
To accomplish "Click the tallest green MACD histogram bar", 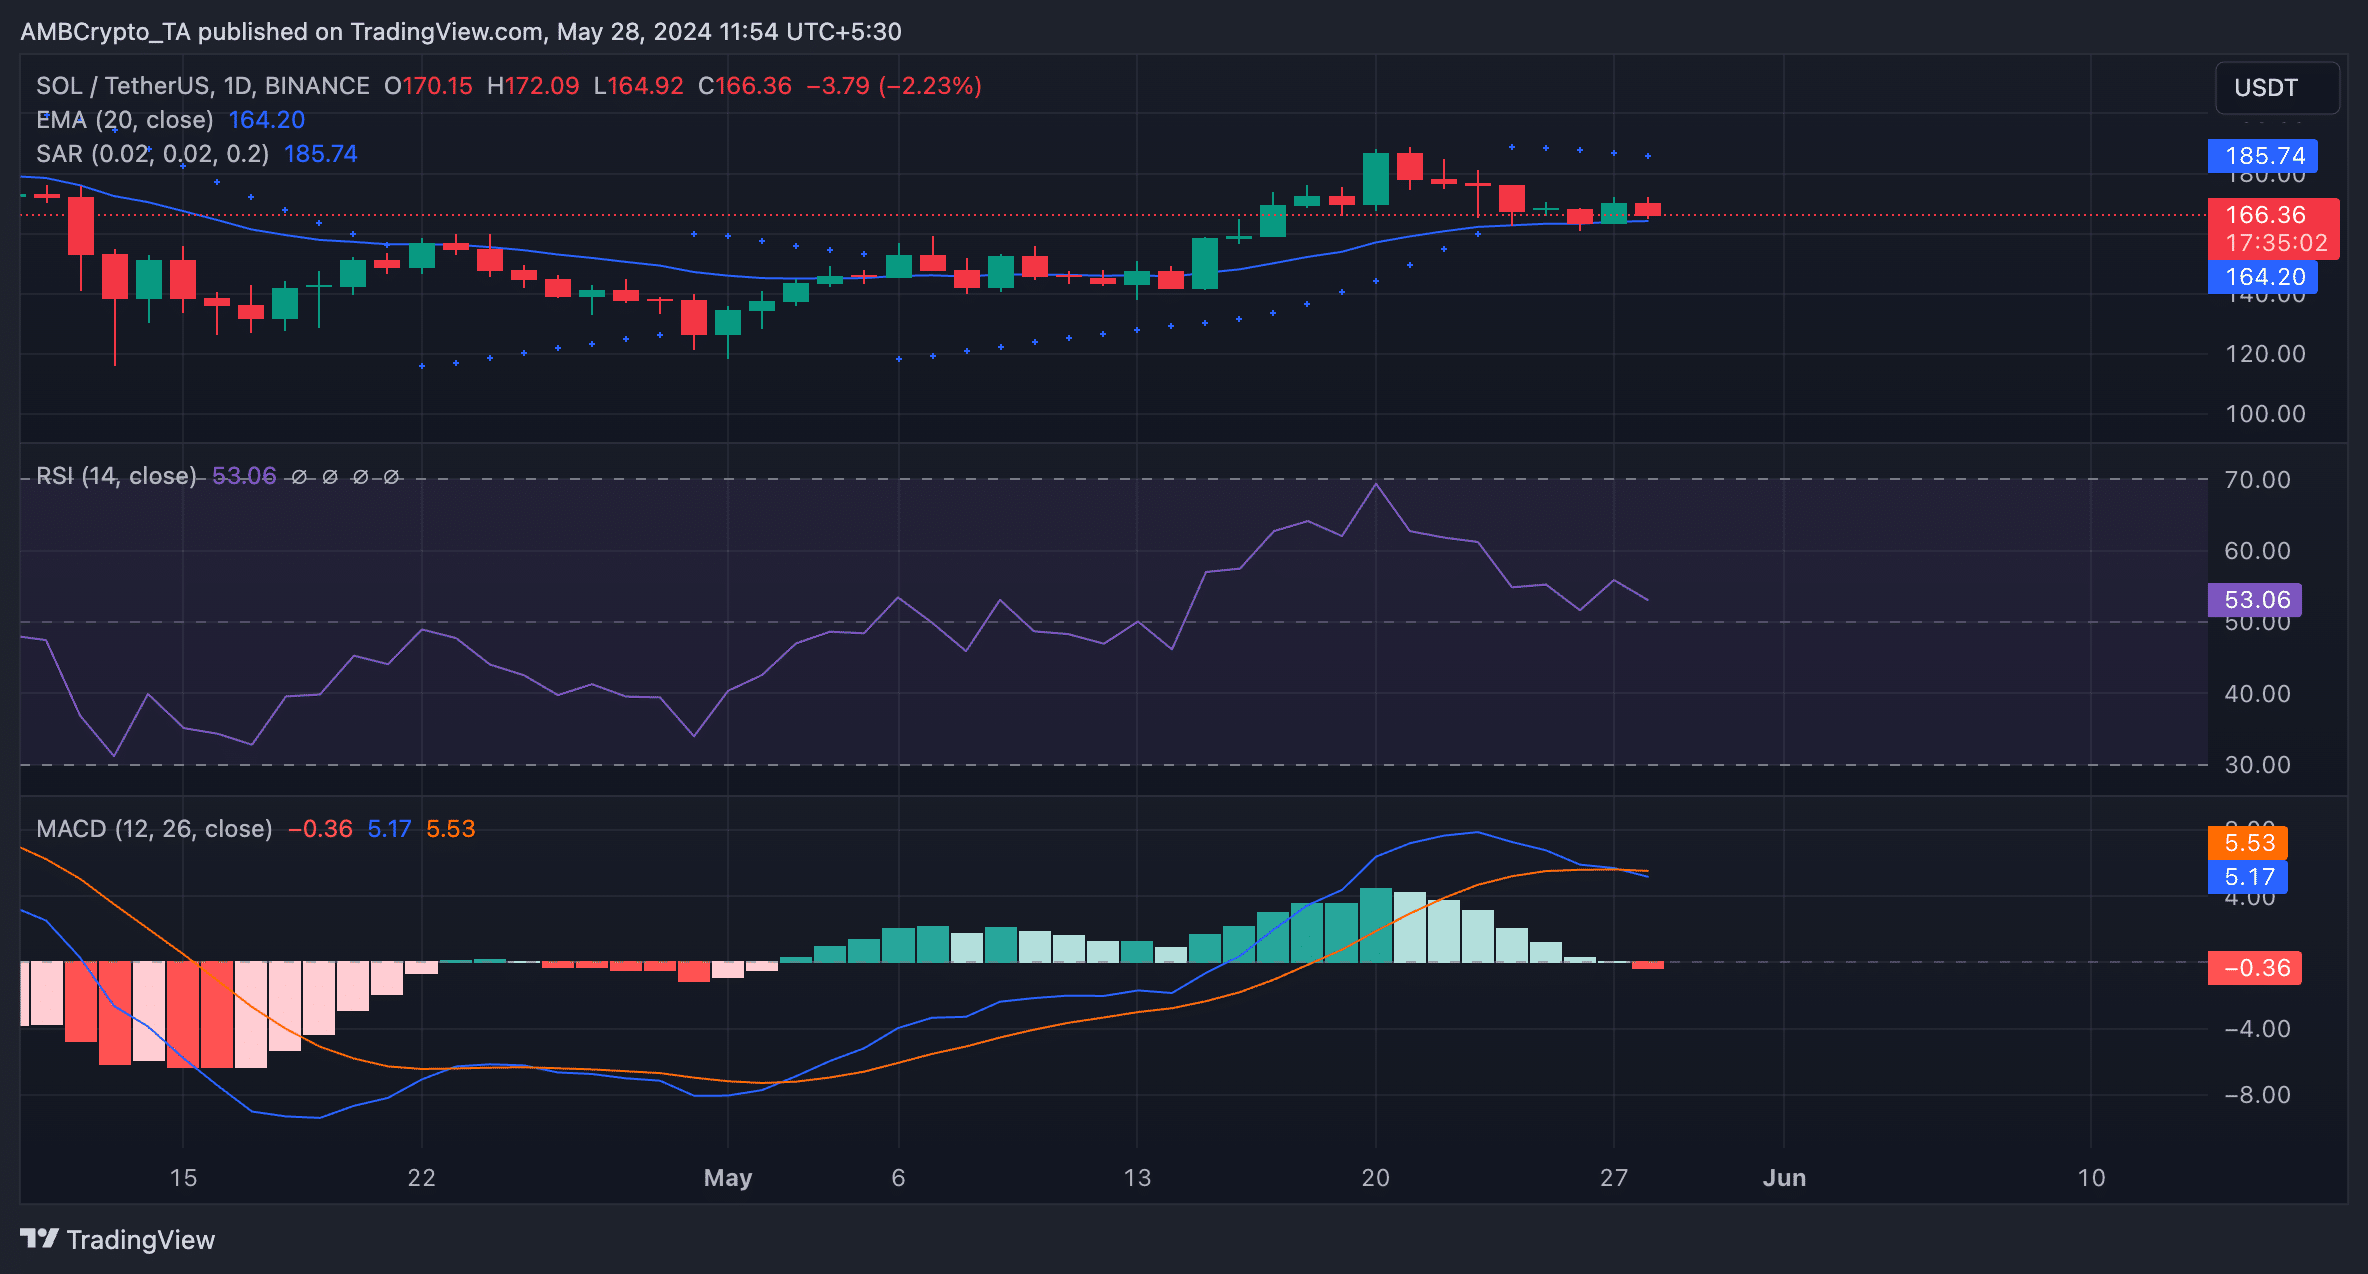I will point(1376,925).
